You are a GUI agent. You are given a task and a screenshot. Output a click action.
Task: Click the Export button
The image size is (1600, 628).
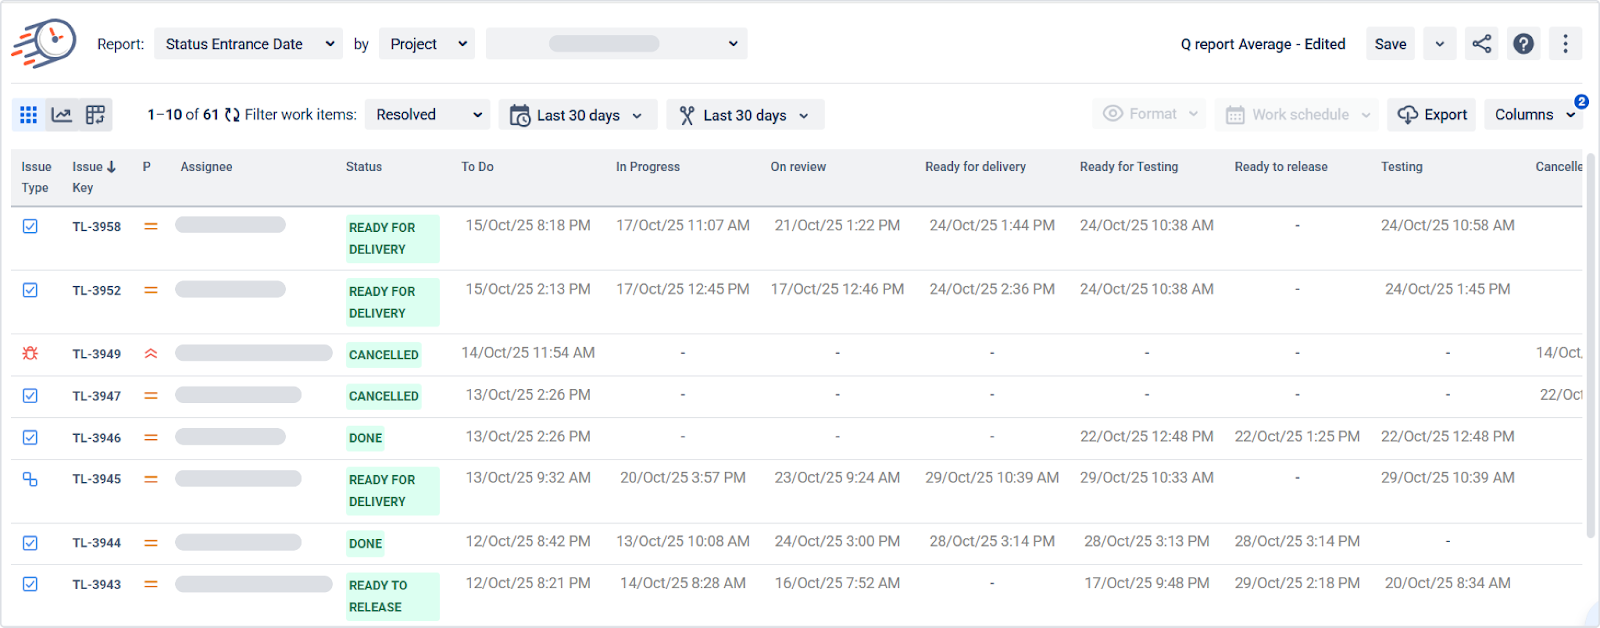pyautogui.click(x=1432, y=115)
